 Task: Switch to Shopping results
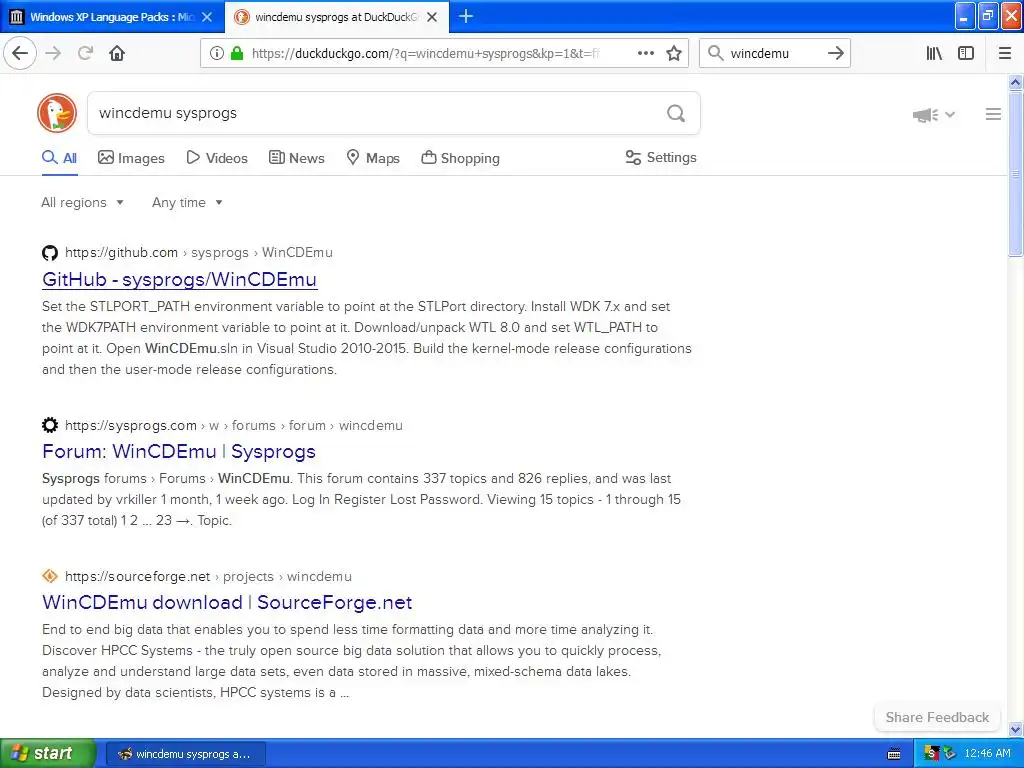pyautogui.click(x=460, y=158)
